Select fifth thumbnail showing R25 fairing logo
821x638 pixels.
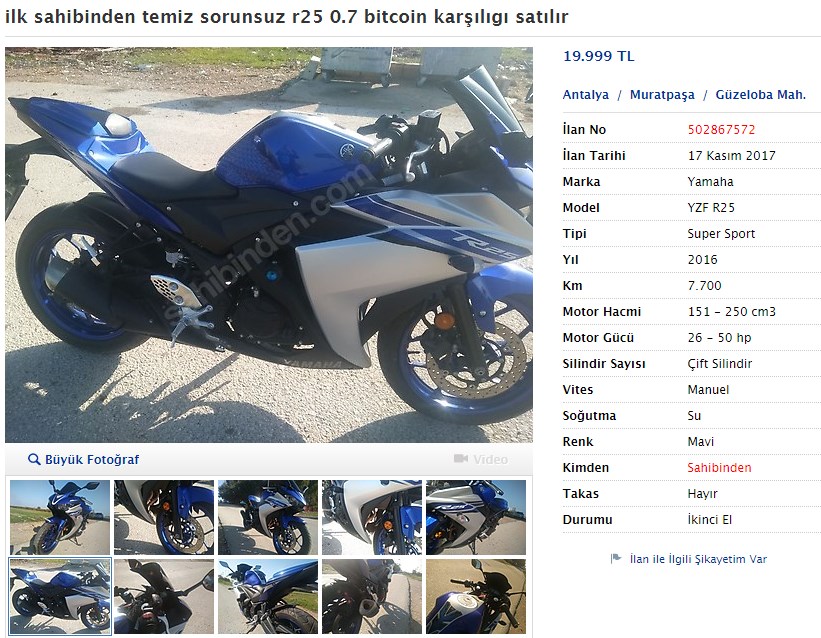tap(476, 518)
